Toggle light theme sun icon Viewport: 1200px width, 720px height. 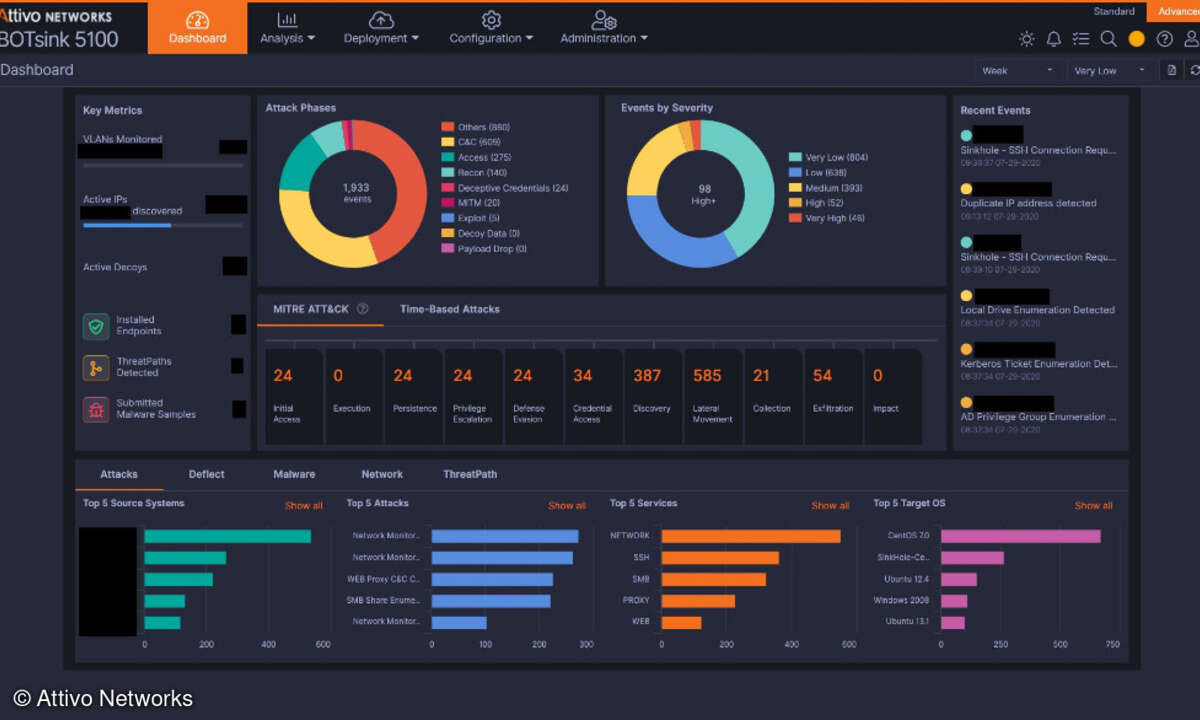click(1026, 39)
